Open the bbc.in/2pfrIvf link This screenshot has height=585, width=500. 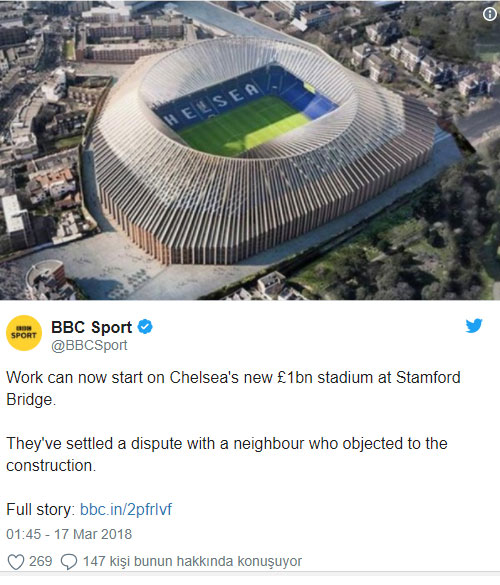126,509
